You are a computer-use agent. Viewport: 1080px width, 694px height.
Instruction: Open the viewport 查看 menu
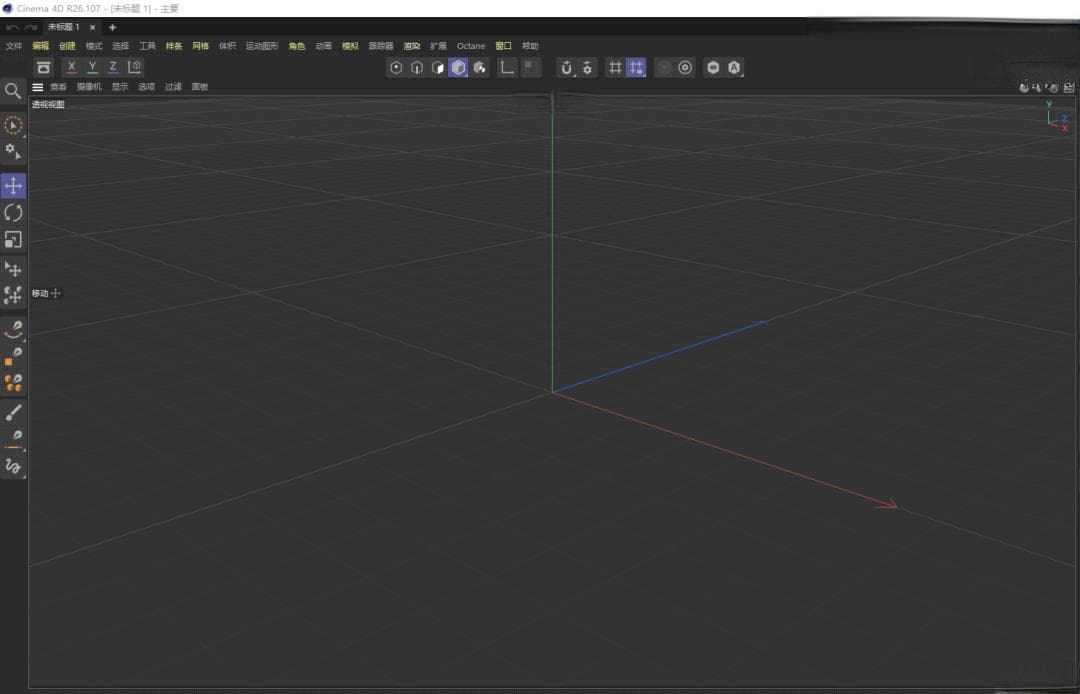pyautogui.click(x=59, y=87)
